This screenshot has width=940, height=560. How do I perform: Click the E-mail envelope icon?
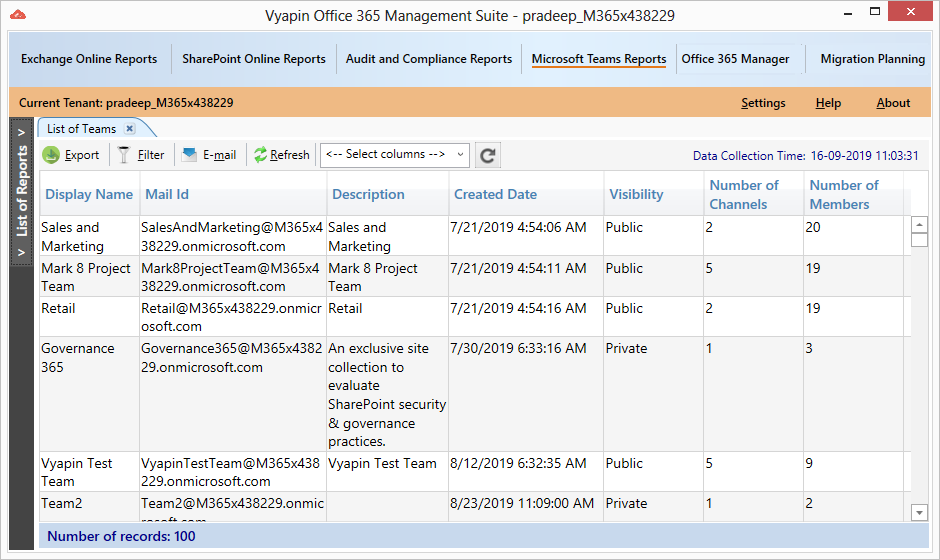coord(189,155)
